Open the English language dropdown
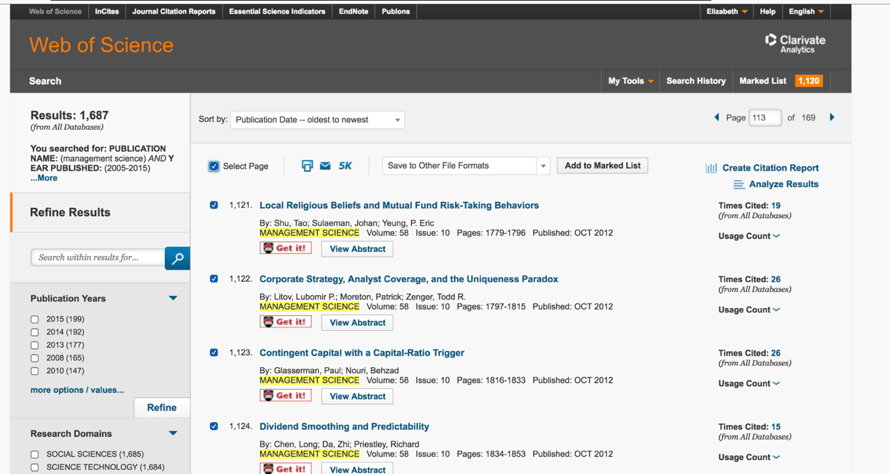The width and height of the screenshot is (890, 474). coord(806,11)
